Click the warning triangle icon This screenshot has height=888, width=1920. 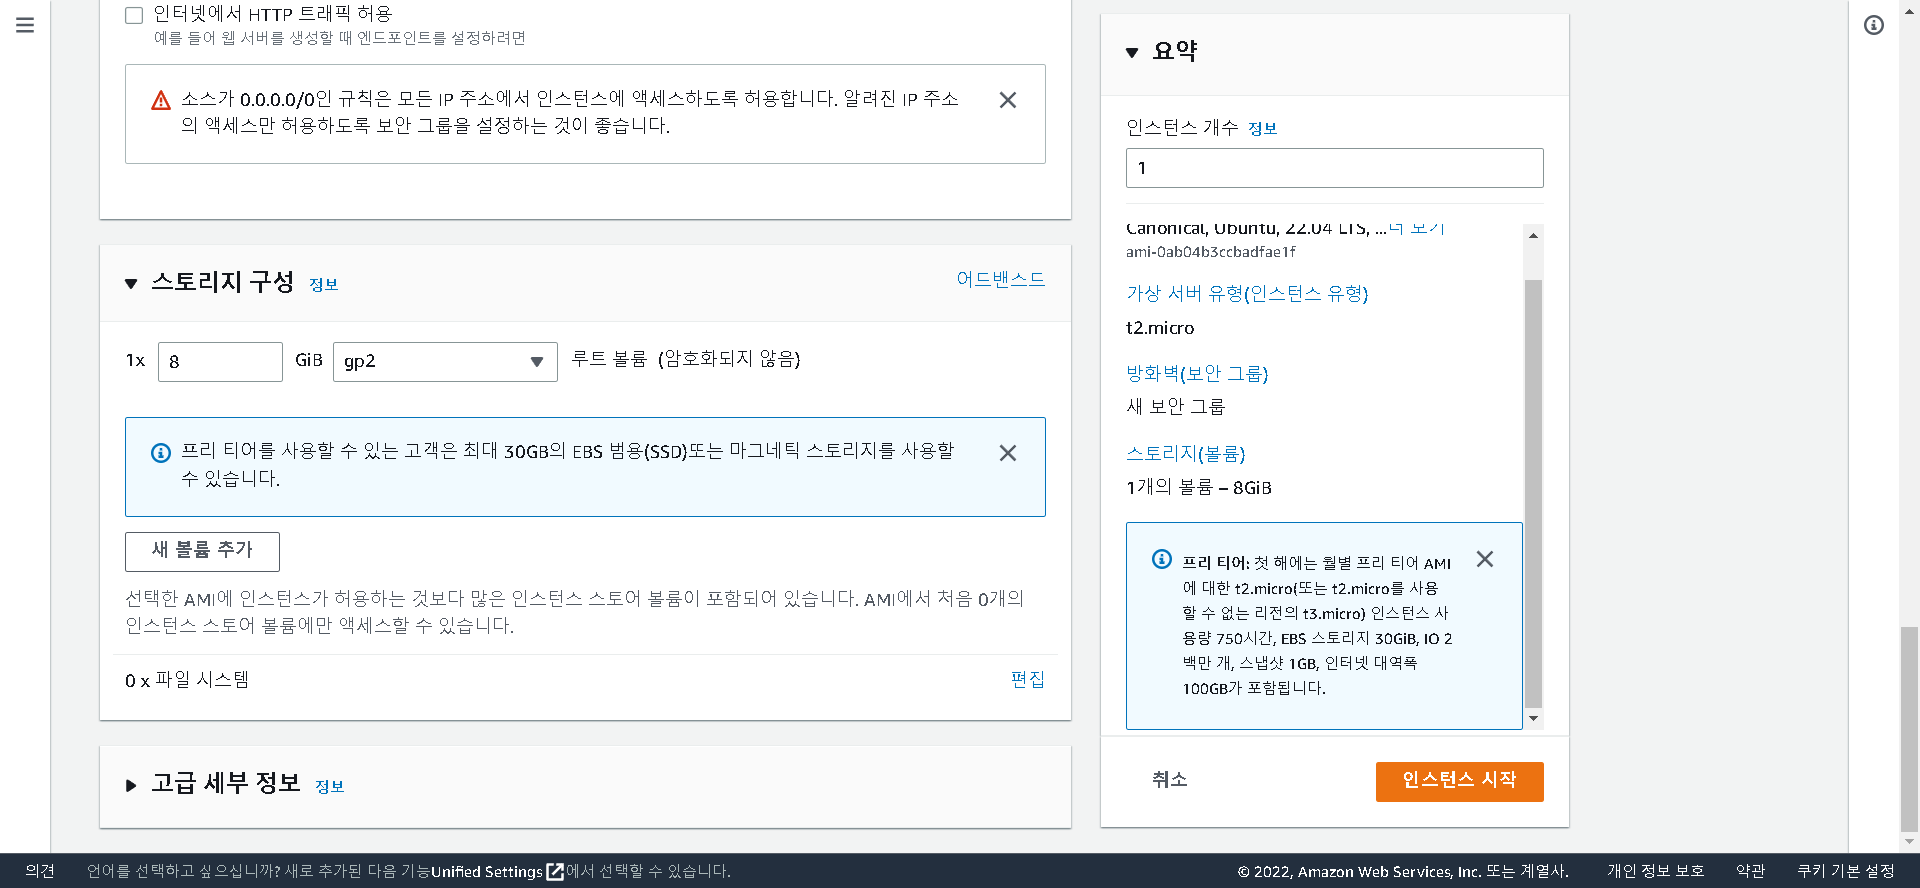pyautogui.click(x=161, y=100)
